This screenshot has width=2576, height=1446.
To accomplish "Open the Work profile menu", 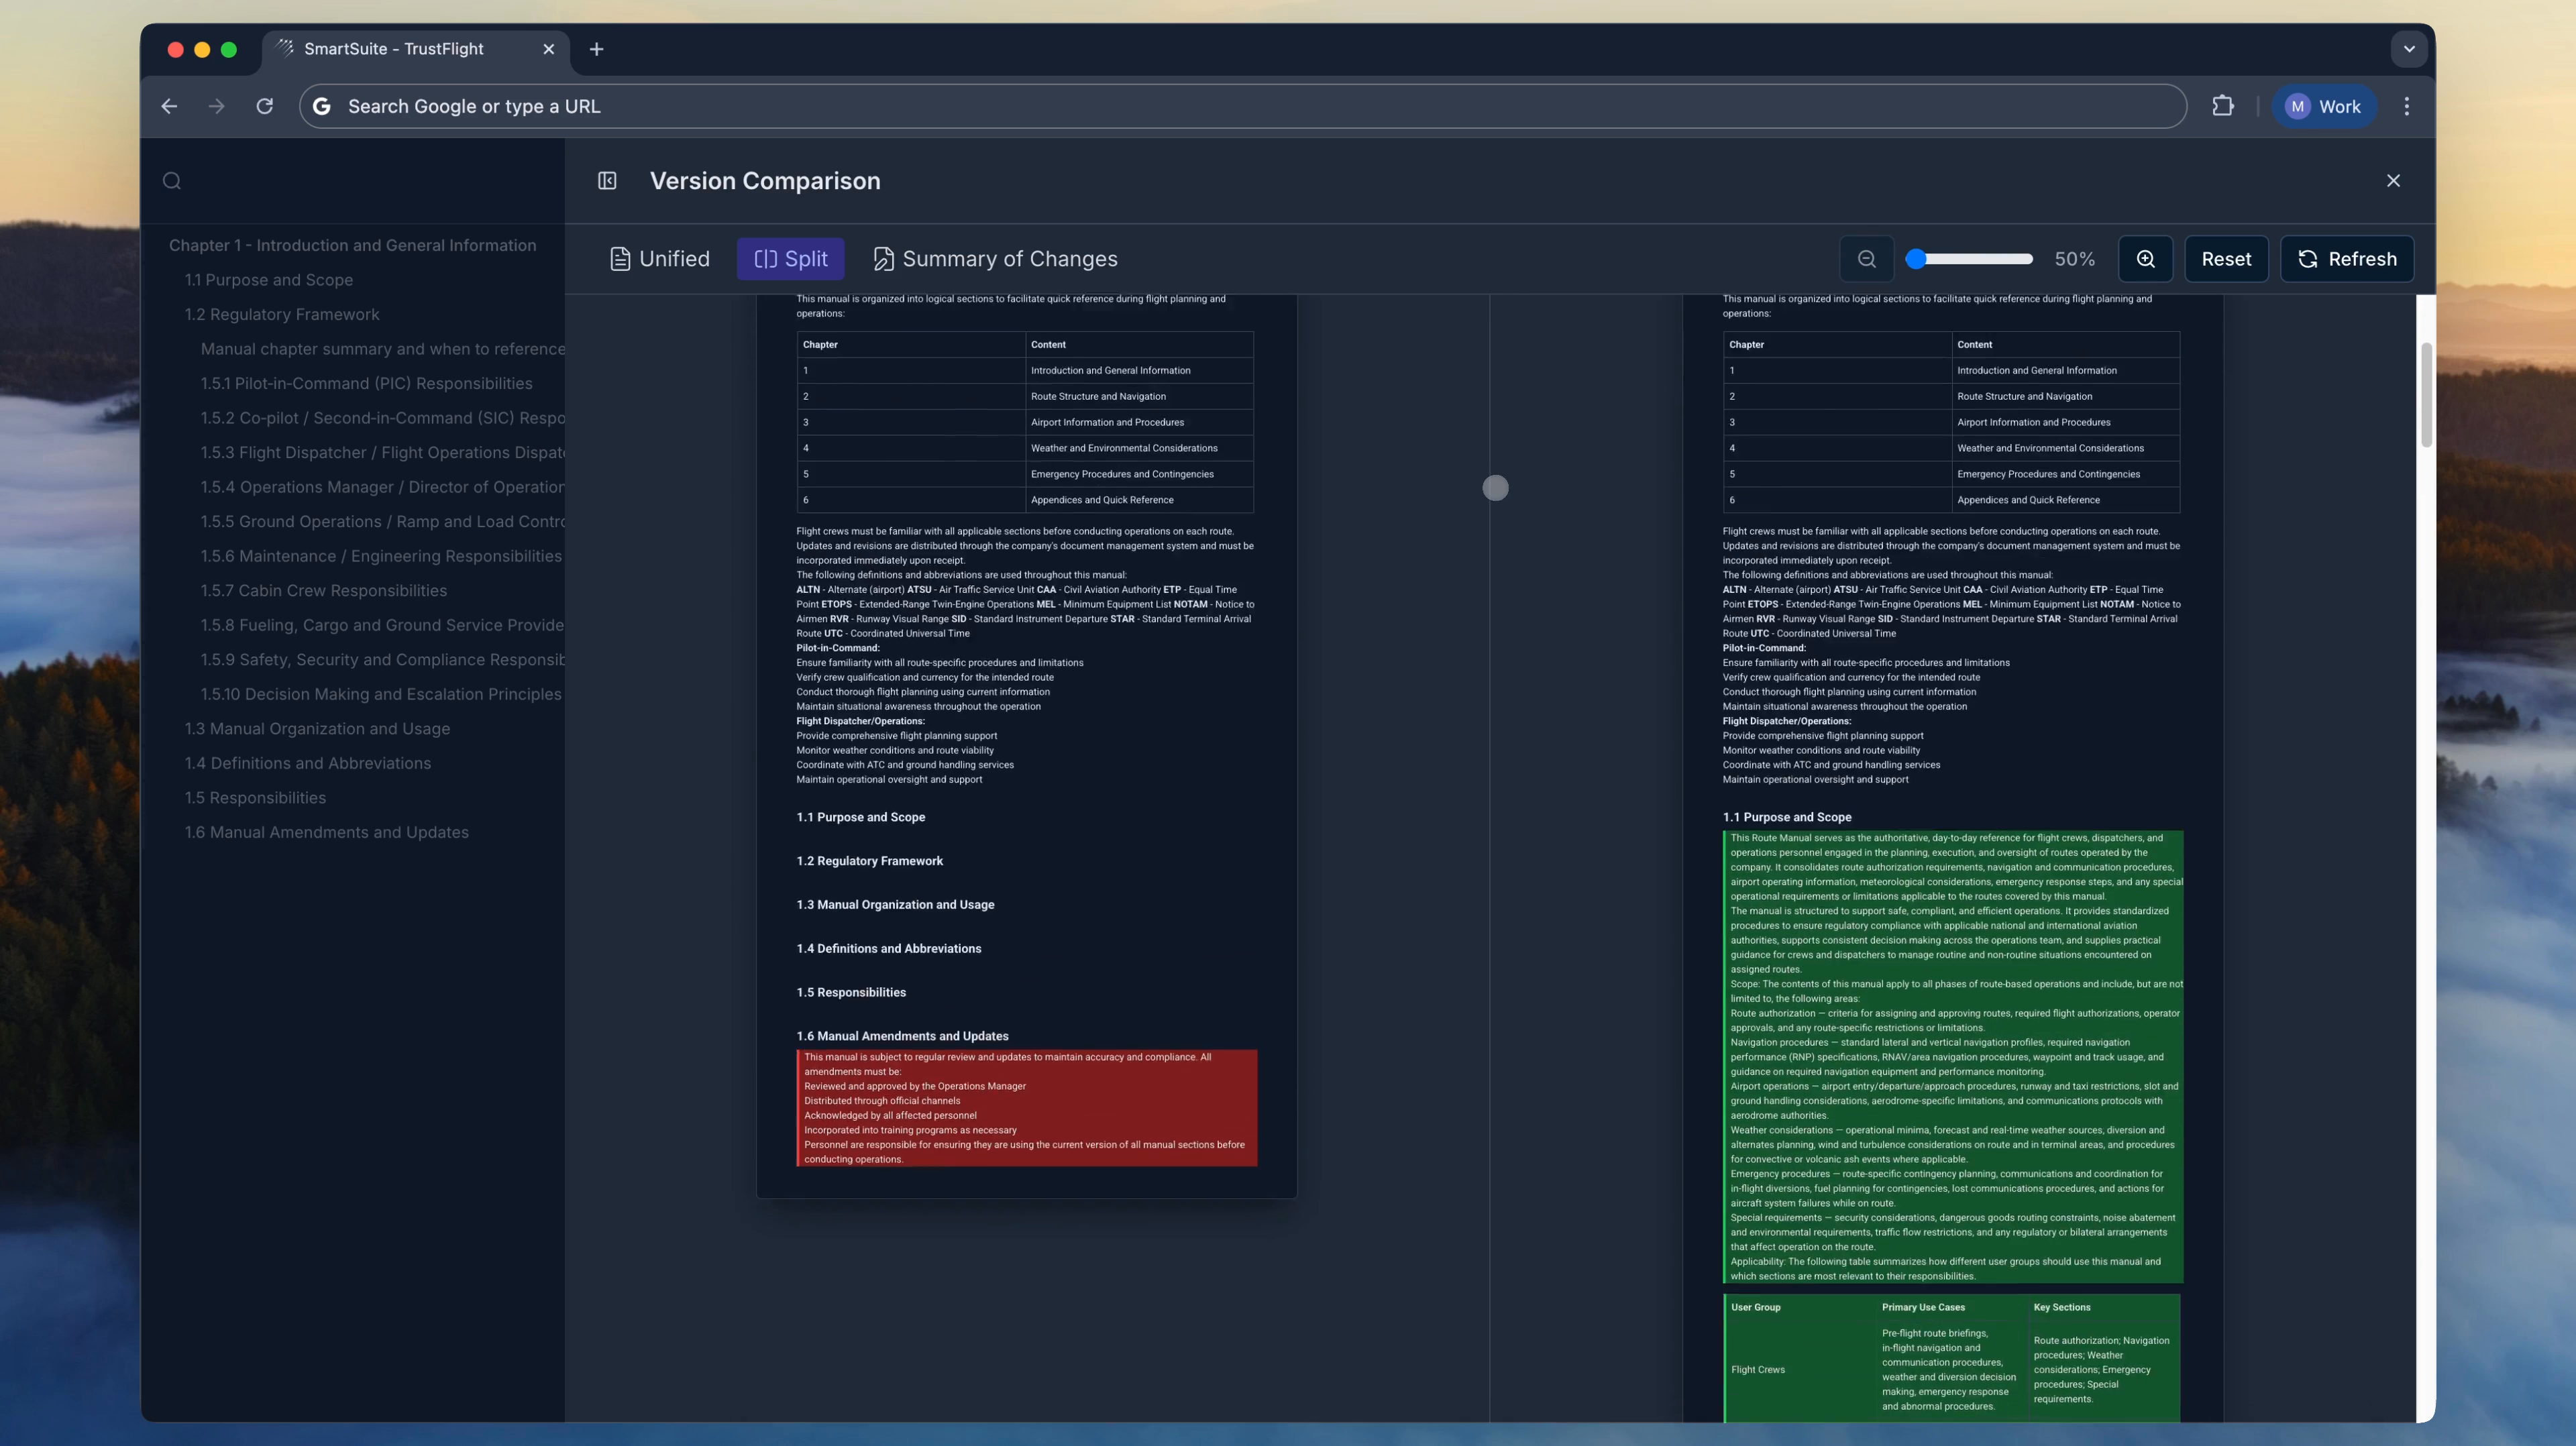I will [x=2324, y=106].
